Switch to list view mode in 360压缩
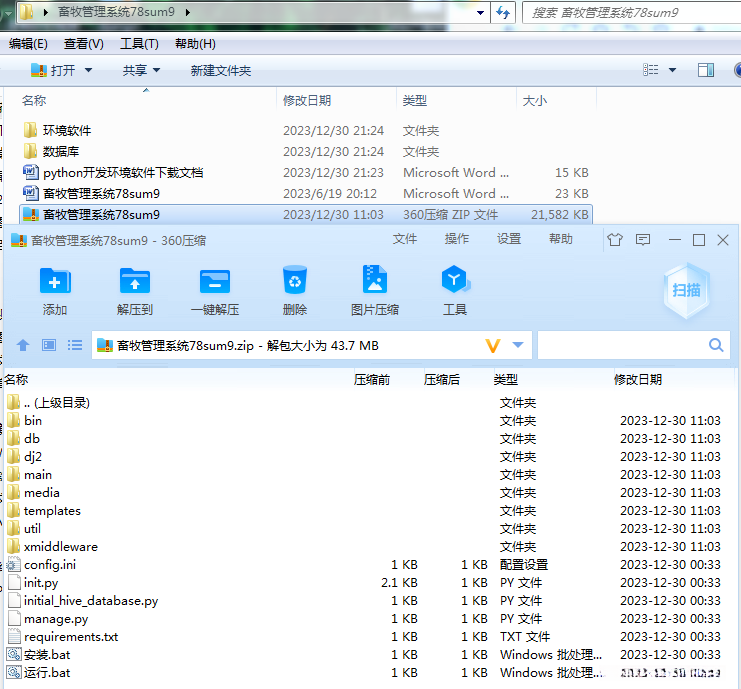 [75, 345]
